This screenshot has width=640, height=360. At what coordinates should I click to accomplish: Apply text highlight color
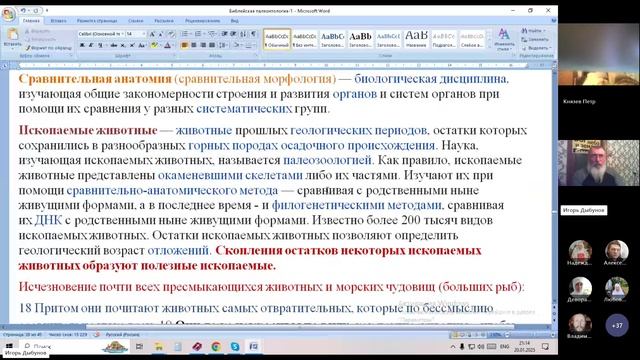(153, 45)
